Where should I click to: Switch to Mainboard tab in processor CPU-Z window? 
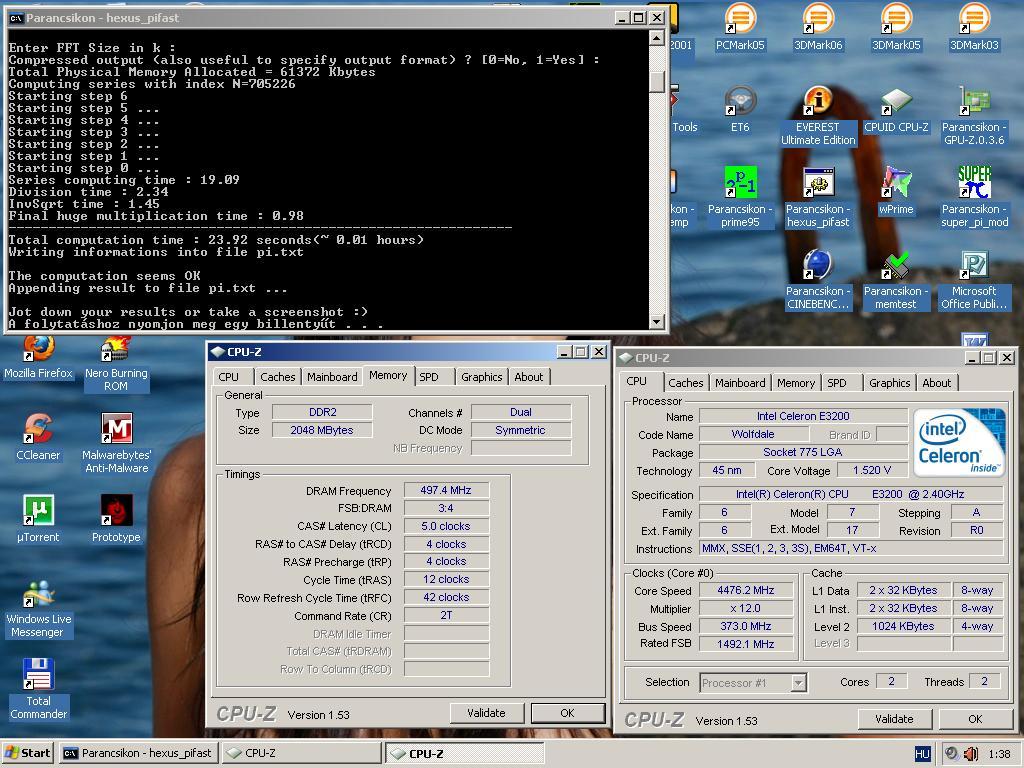click(740, 383)
